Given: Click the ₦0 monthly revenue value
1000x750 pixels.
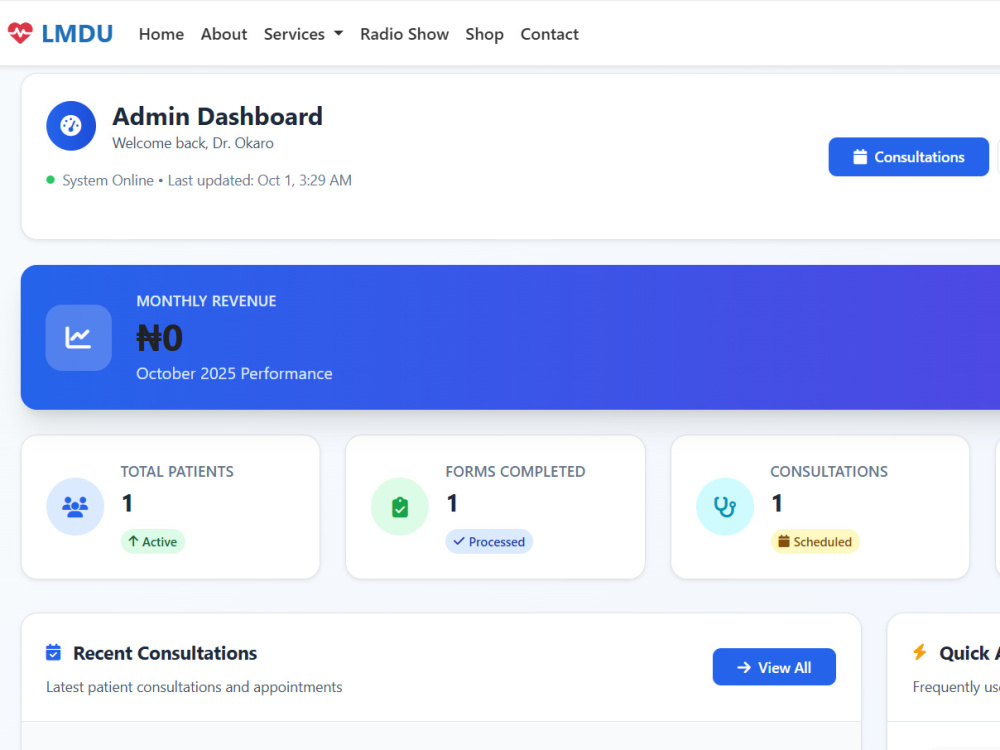Looking at the screenshot, I should [x=159, y=337].
